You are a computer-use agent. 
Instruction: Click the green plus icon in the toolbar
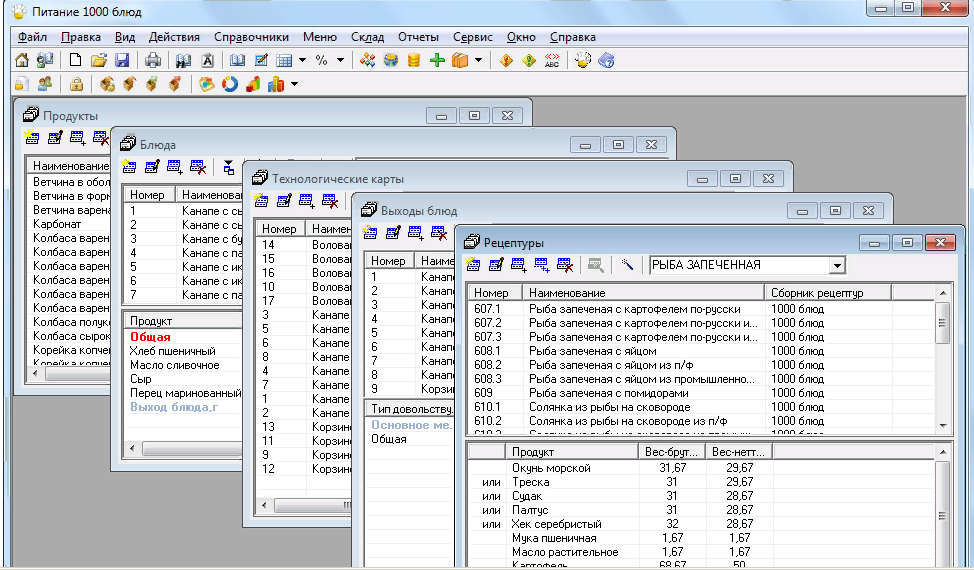[x=437, y=61]
